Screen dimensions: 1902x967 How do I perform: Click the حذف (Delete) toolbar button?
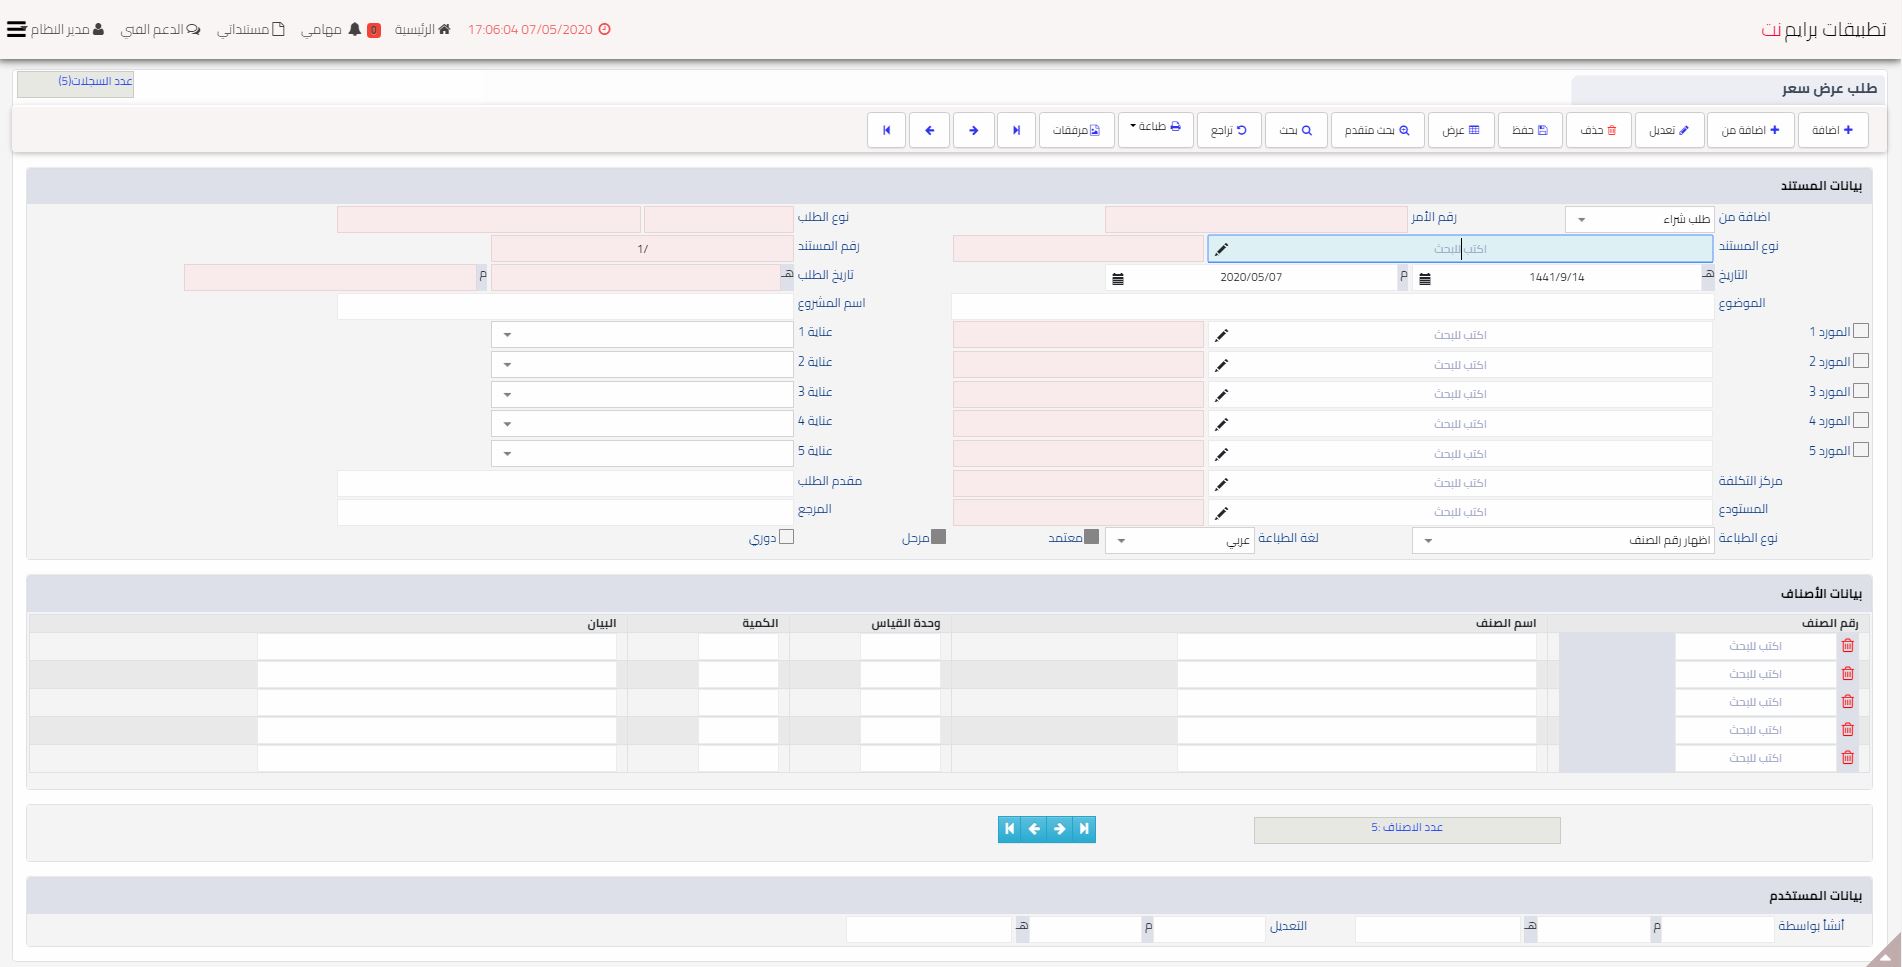[1598, 130]
